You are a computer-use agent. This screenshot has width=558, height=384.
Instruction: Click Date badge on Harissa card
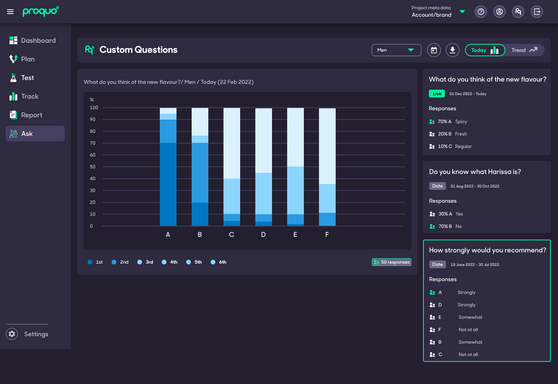437,186
